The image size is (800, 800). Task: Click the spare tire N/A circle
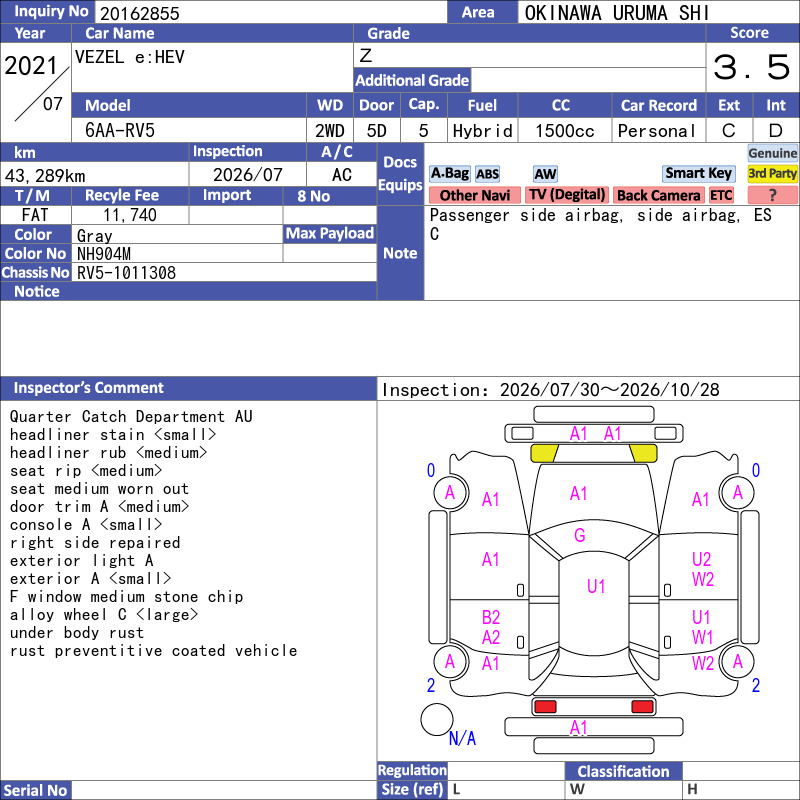click(x=437, y=719)
